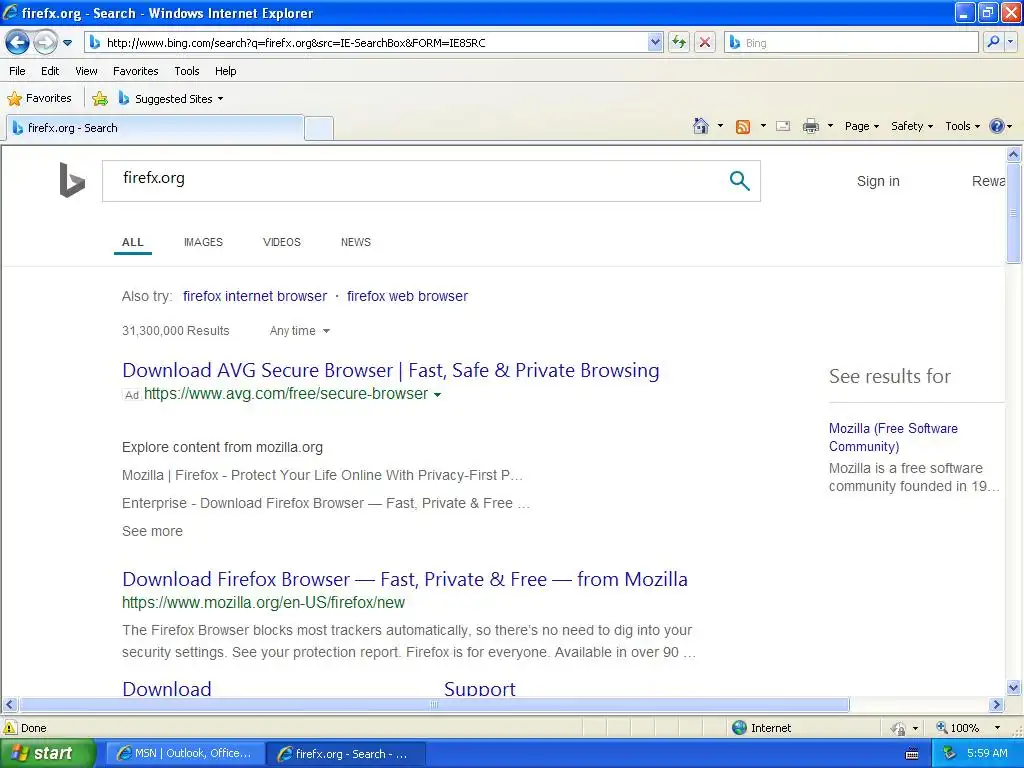Click the Add to Favorites Bar icon
Viewport: 1024px width, 768px height.
pos(100,99)
